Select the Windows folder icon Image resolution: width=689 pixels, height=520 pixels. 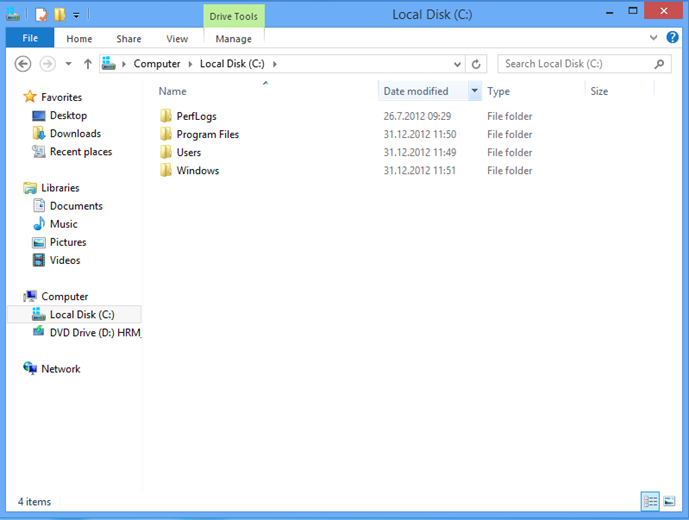(166, 170)
